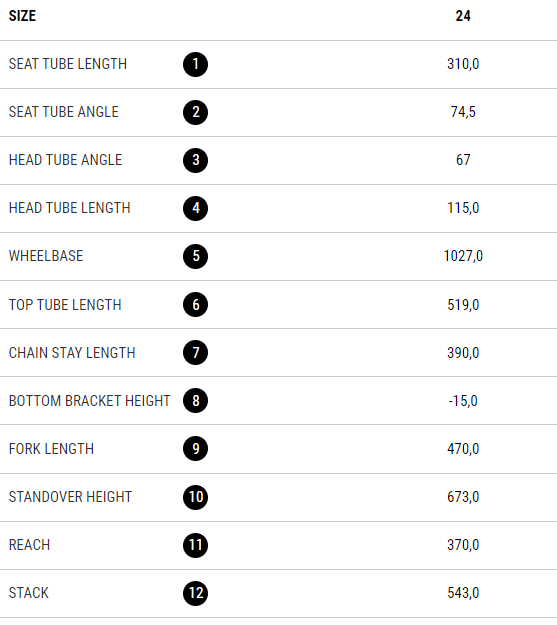The width and height of the screenshot is (557, 625).
Task: Select the size 24 column header
Action: [x=463, y=16]
